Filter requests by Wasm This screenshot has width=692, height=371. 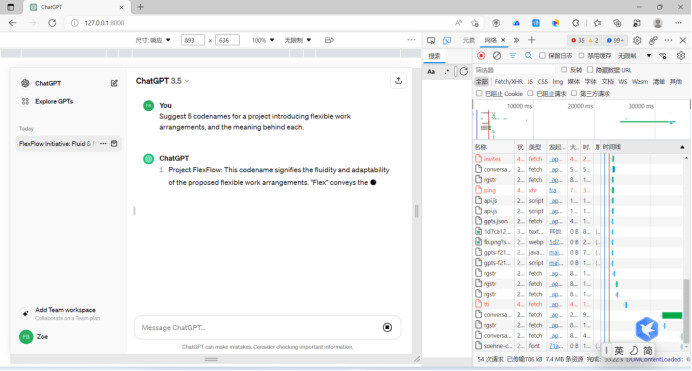[x=639, y=82]
